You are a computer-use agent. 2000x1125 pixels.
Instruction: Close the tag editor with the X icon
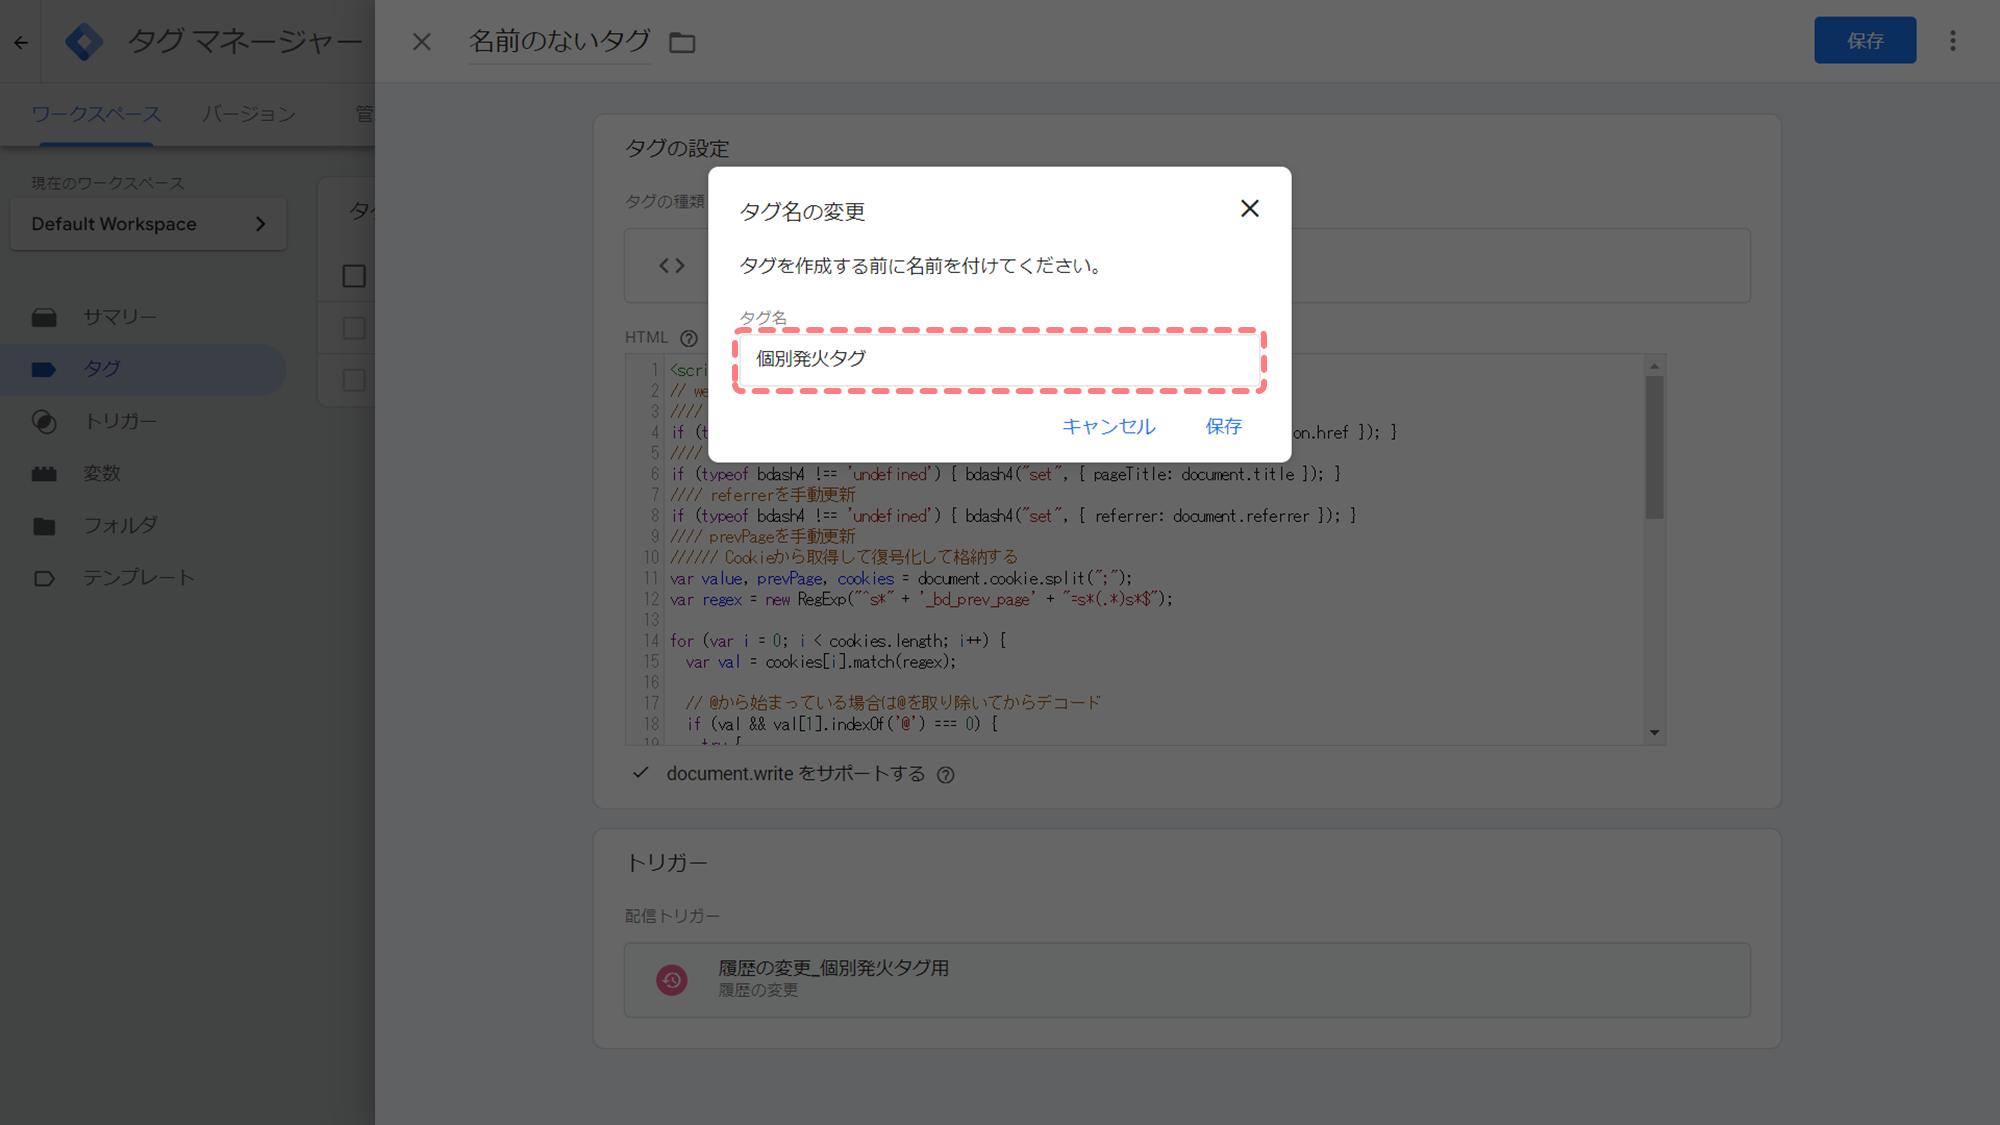[x=422, y=42]
